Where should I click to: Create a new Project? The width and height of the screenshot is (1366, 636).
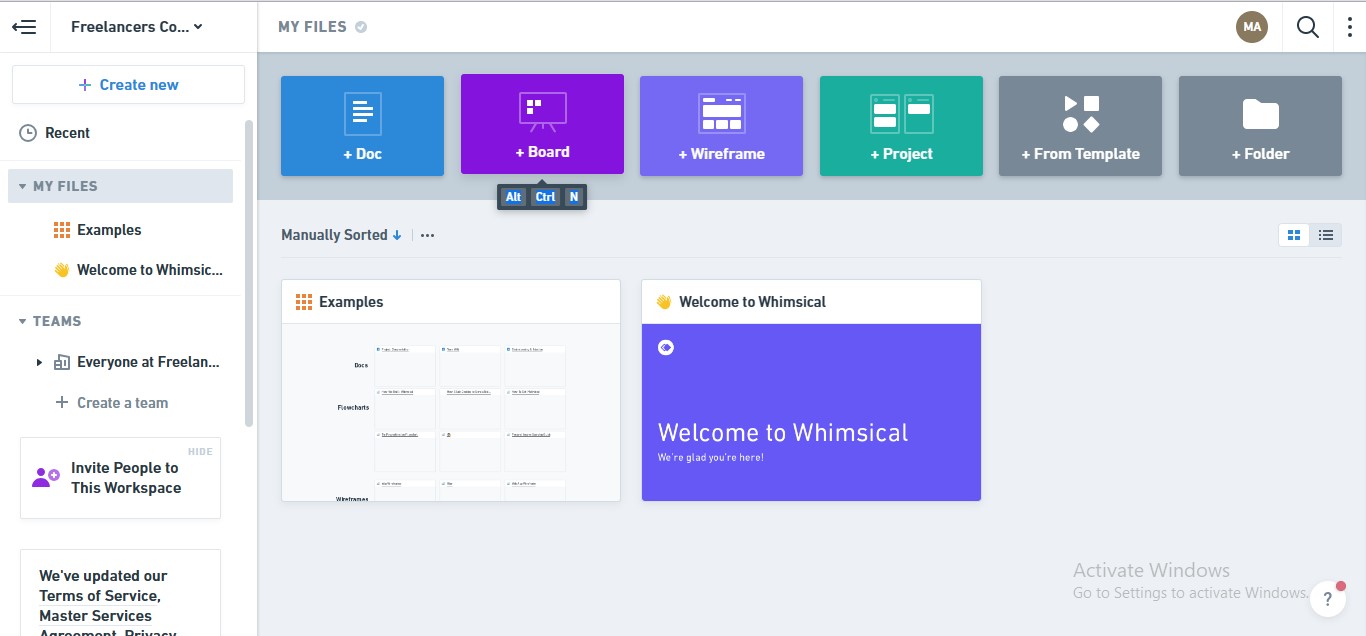(901, 126)
